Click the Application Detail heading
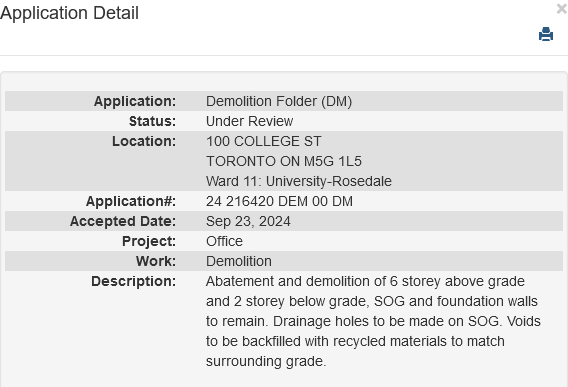568x387 pixels. click(x=69, y=13)
